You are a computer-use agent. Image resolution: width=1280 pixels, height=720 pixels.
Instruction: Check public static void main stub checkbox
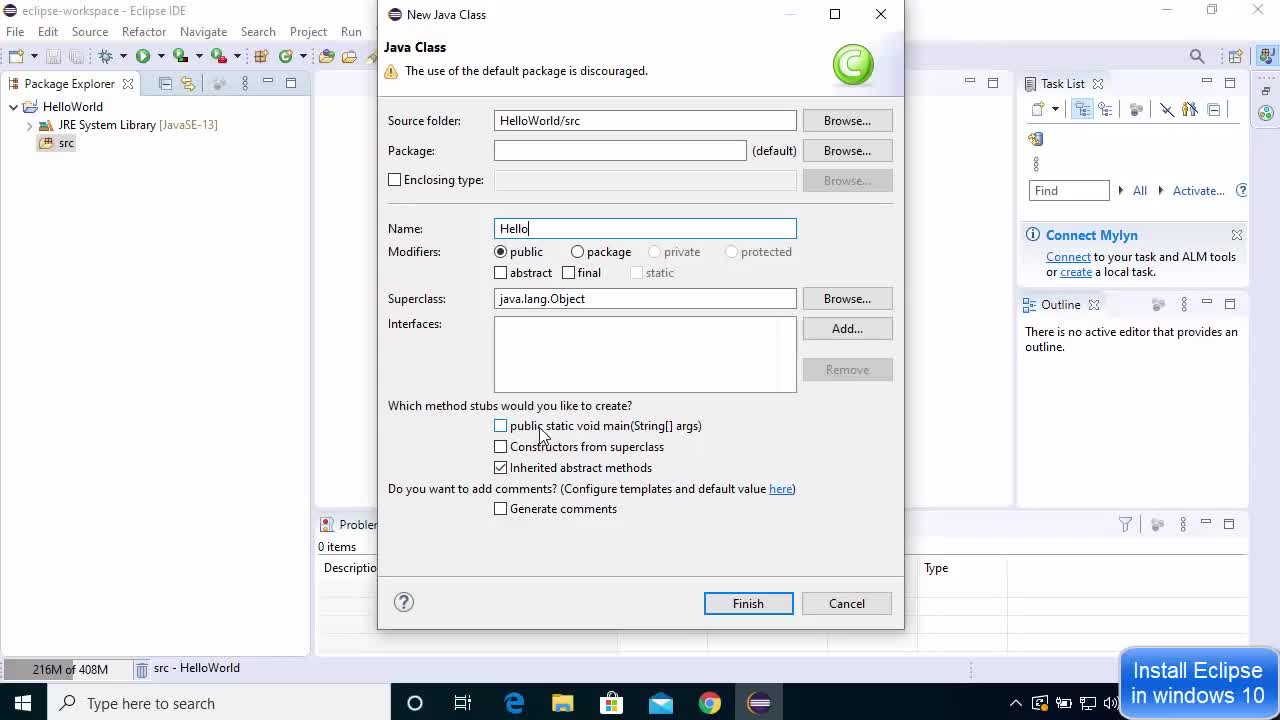tap(501, 426)
